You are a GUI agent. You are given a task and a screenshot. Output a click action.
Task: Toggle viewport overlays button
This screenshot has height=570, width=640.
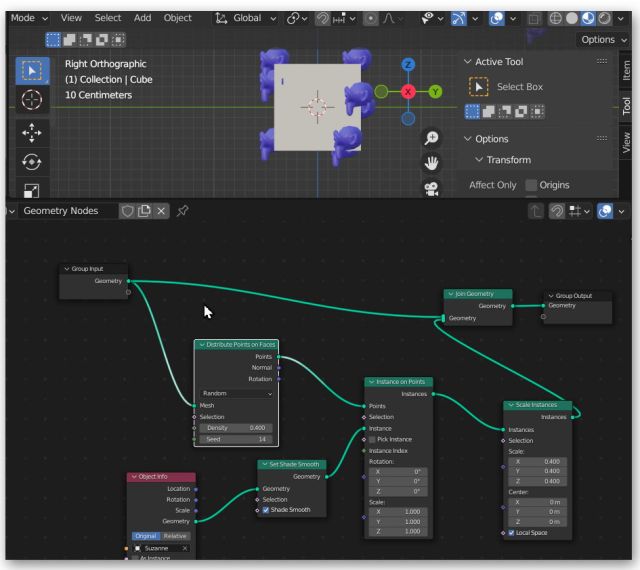(x=497, y=18)
